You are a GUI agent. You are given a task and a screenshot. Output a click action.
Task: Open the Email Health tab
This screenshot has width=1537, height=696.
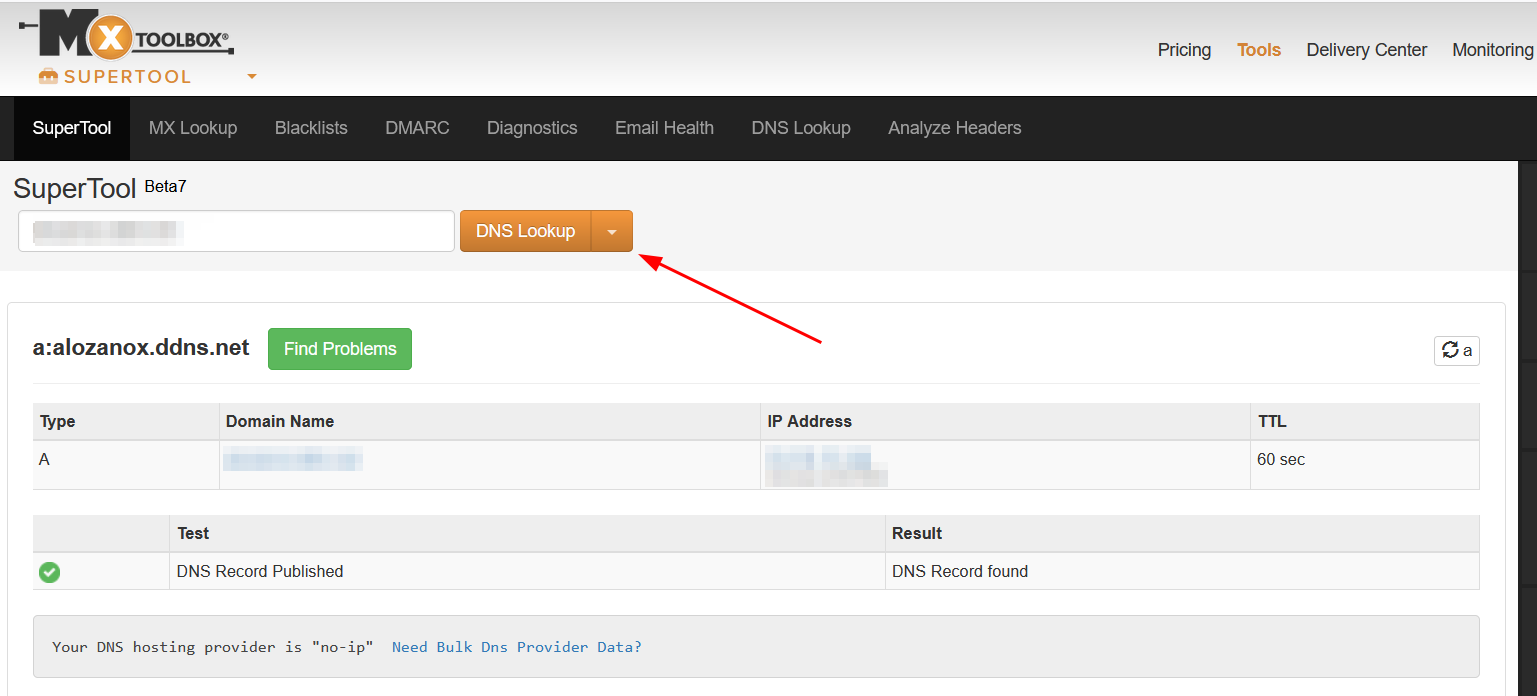coord(664,128)
